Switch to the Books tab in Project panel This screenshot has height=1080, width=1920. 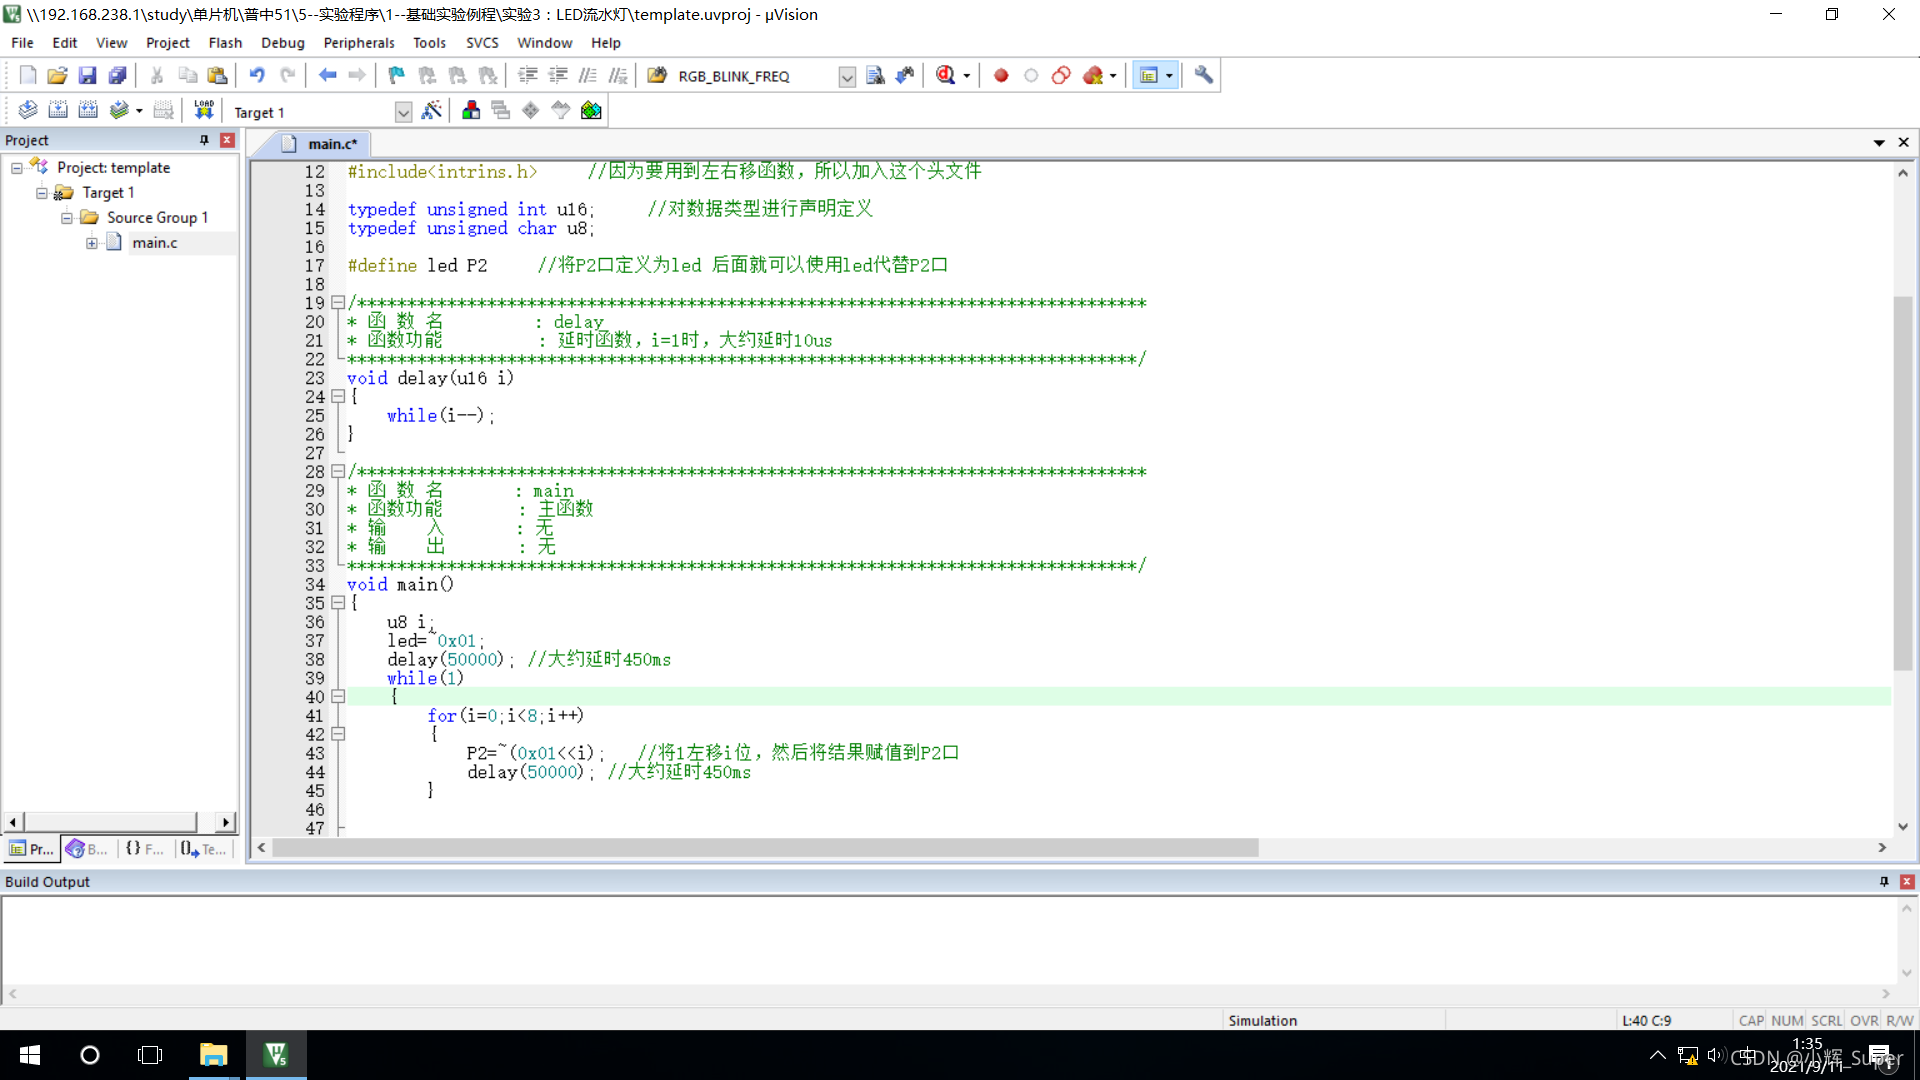87,849
